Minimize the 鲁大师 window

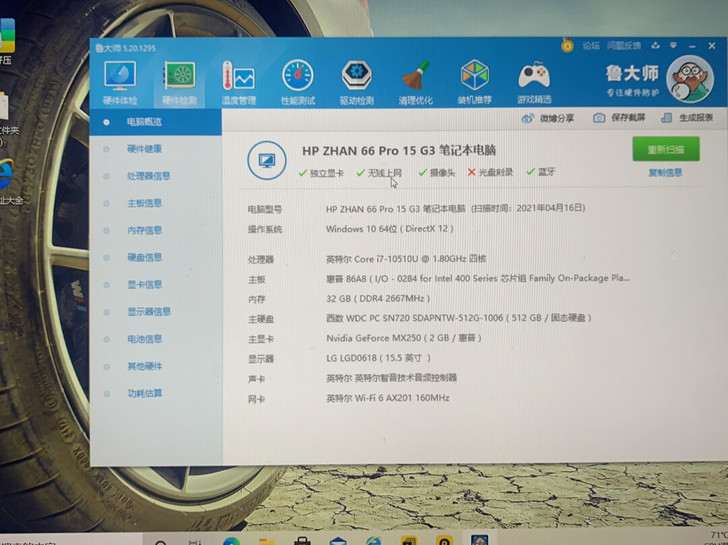point(692,46)
